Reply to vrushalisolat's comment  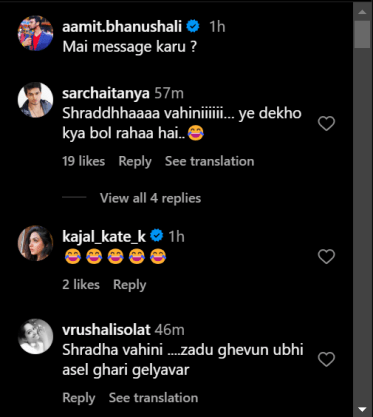coord(79,398)
